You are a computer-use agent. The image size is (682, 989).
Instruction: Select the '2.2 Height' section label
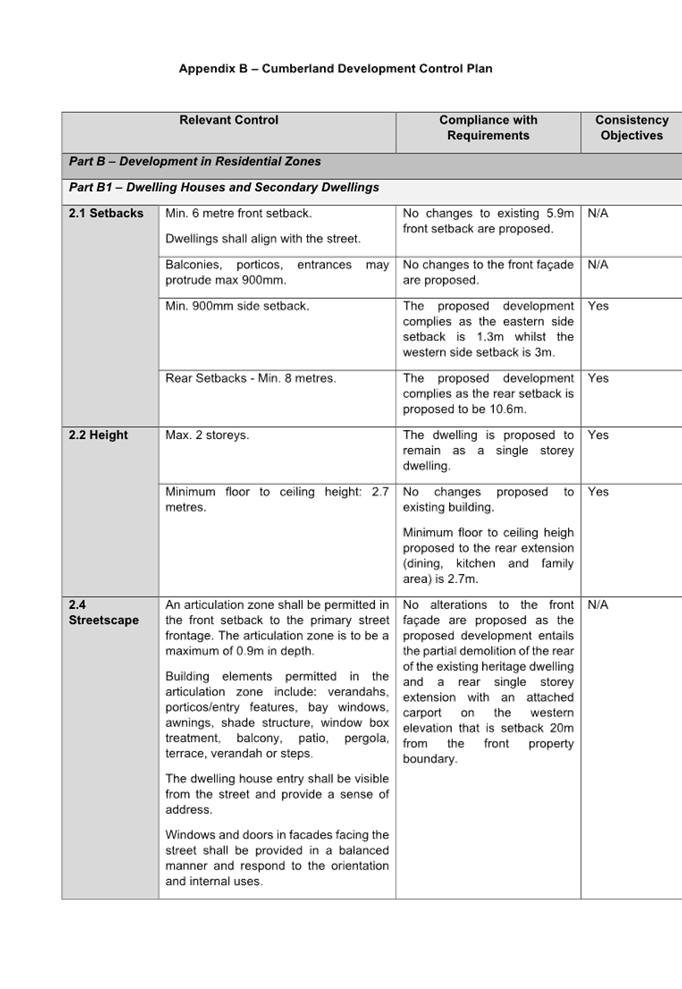(98, 435)
